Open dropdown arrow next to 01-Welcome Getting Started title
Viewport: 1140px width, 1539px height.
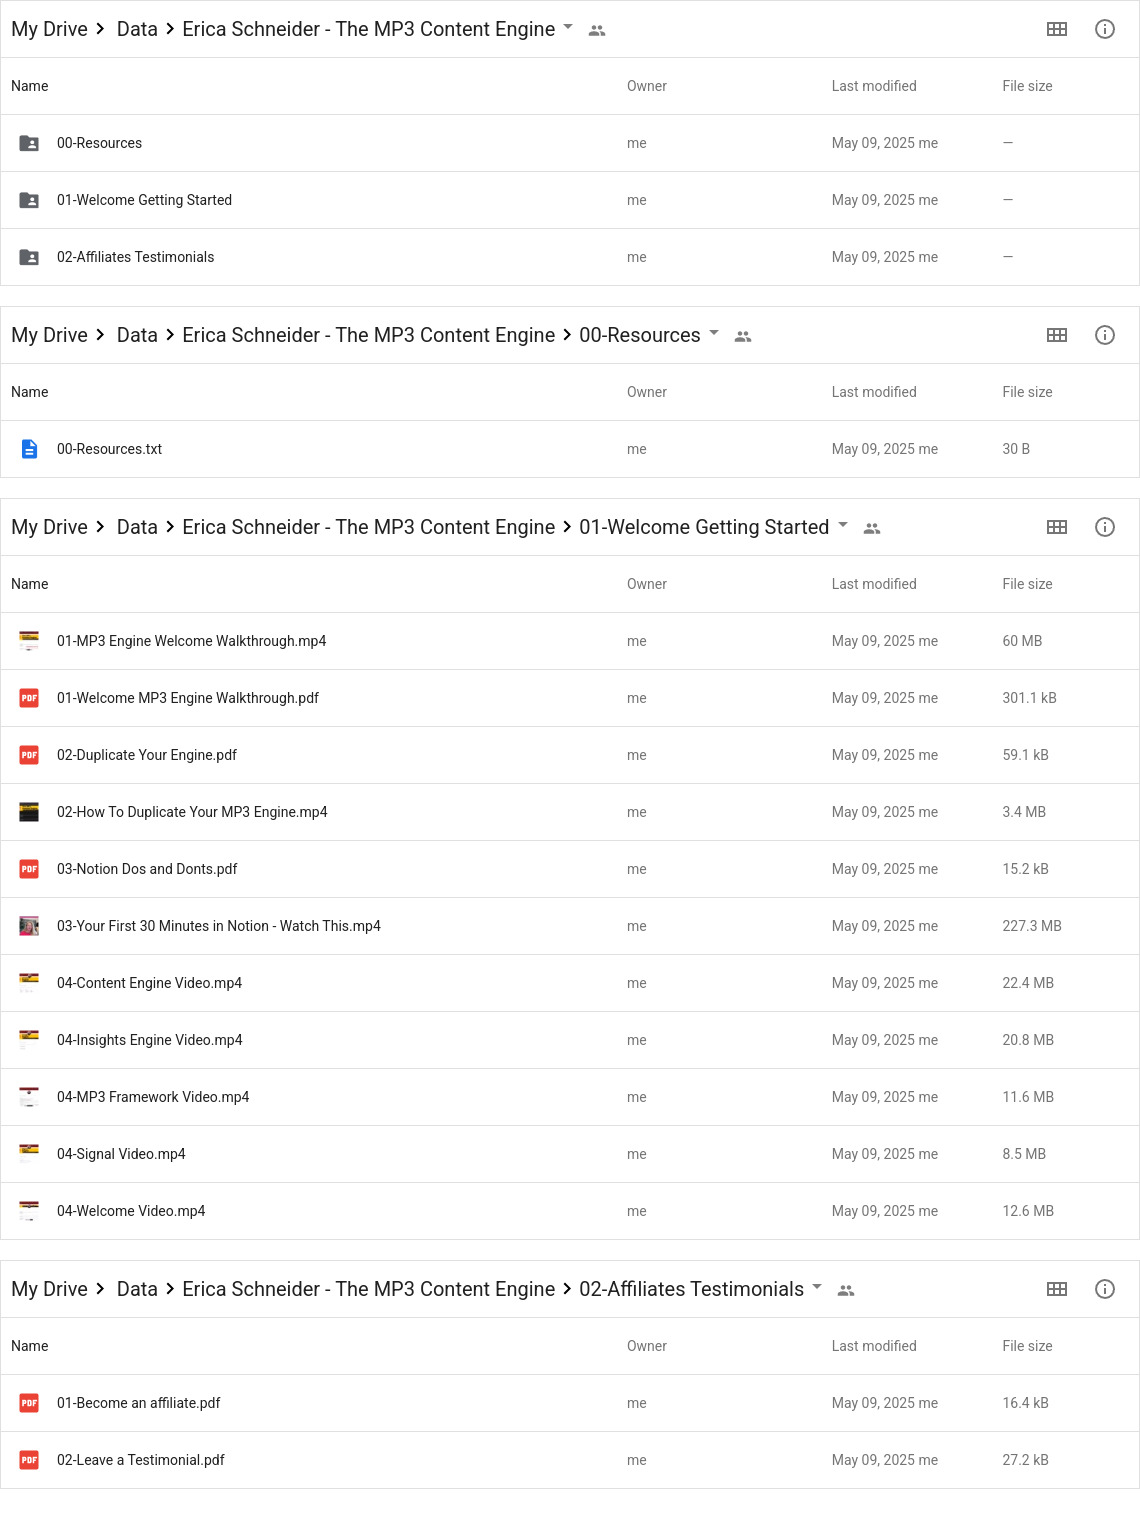(843, 524)
